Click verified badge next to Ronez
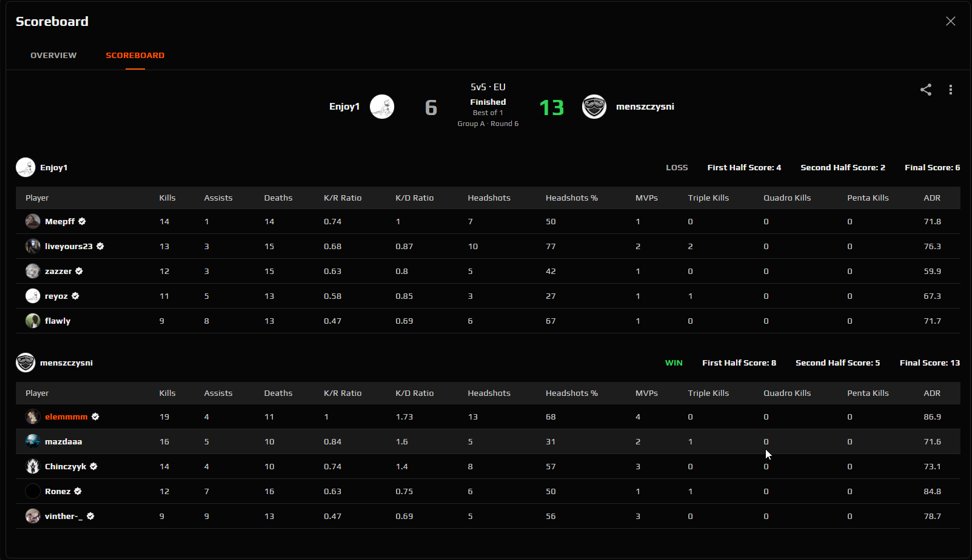972x560 pixels. tap(77, 491)
